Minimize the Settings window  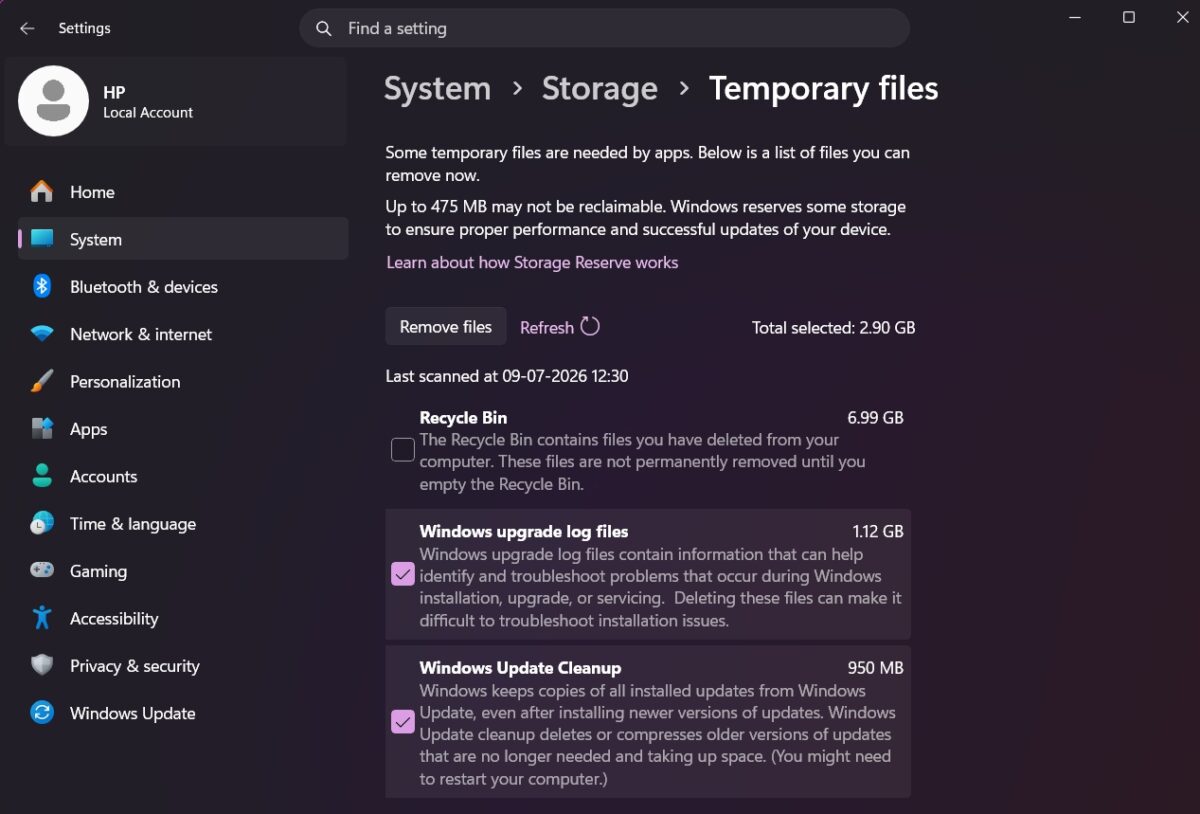tap(1075, 18)
